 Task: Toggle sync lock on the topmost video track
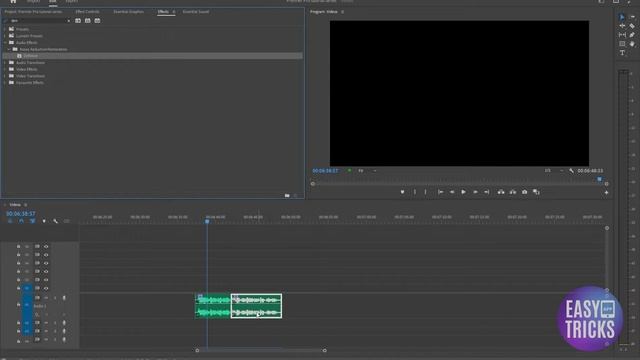(37, 247)
